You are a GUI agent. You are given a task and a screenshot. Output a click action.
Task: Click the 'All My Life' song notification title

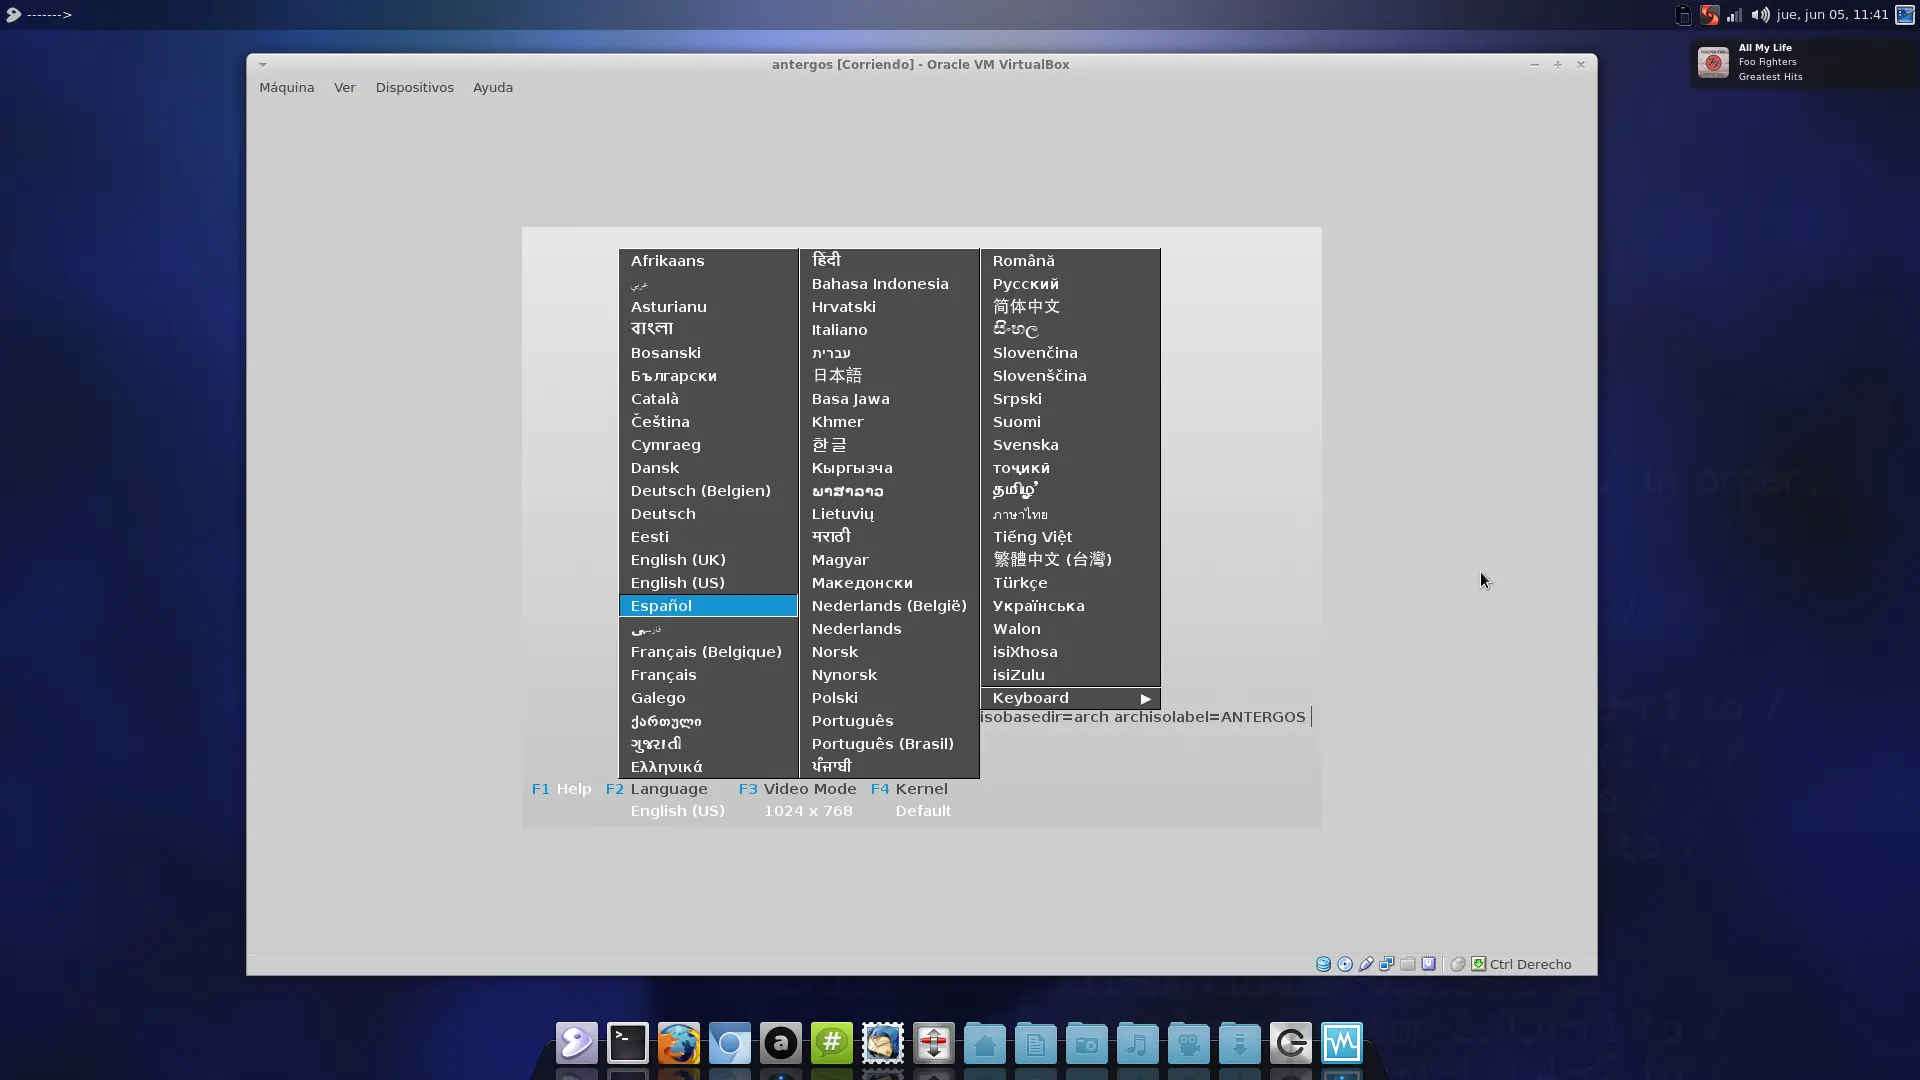click(x=1765, y=48)
